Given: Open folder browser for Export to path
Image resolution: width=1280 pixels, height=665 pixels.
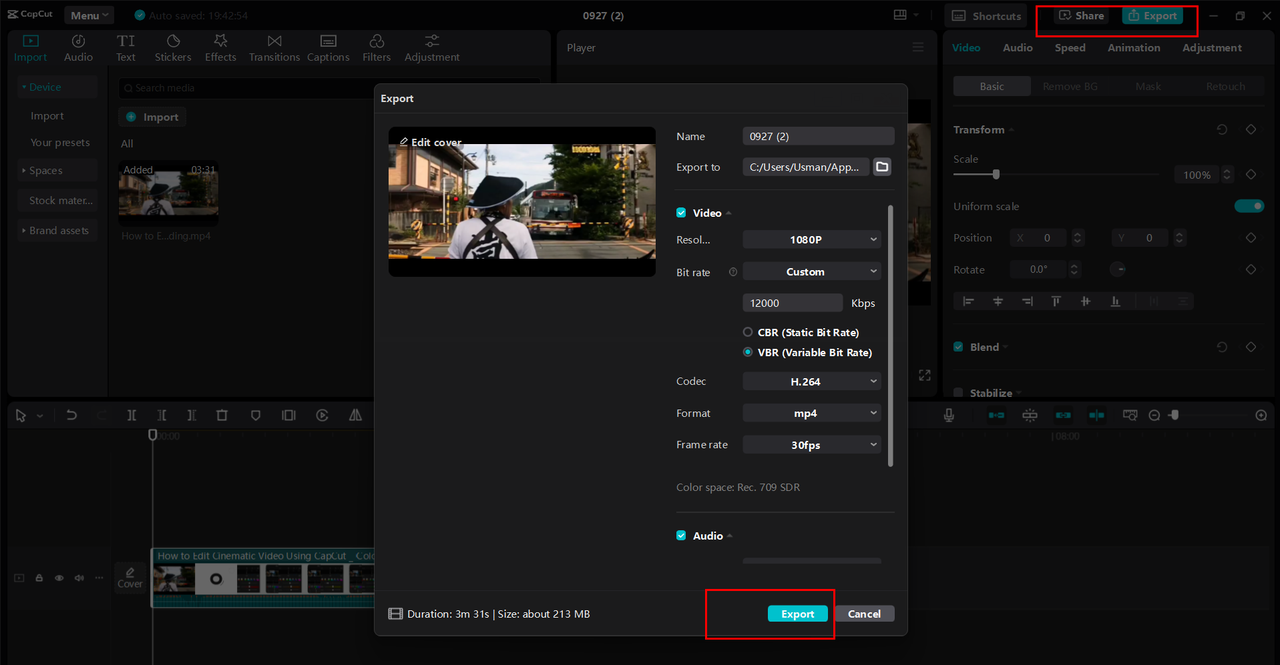Looking at the screenshot, I should click(x=882, y=167).
